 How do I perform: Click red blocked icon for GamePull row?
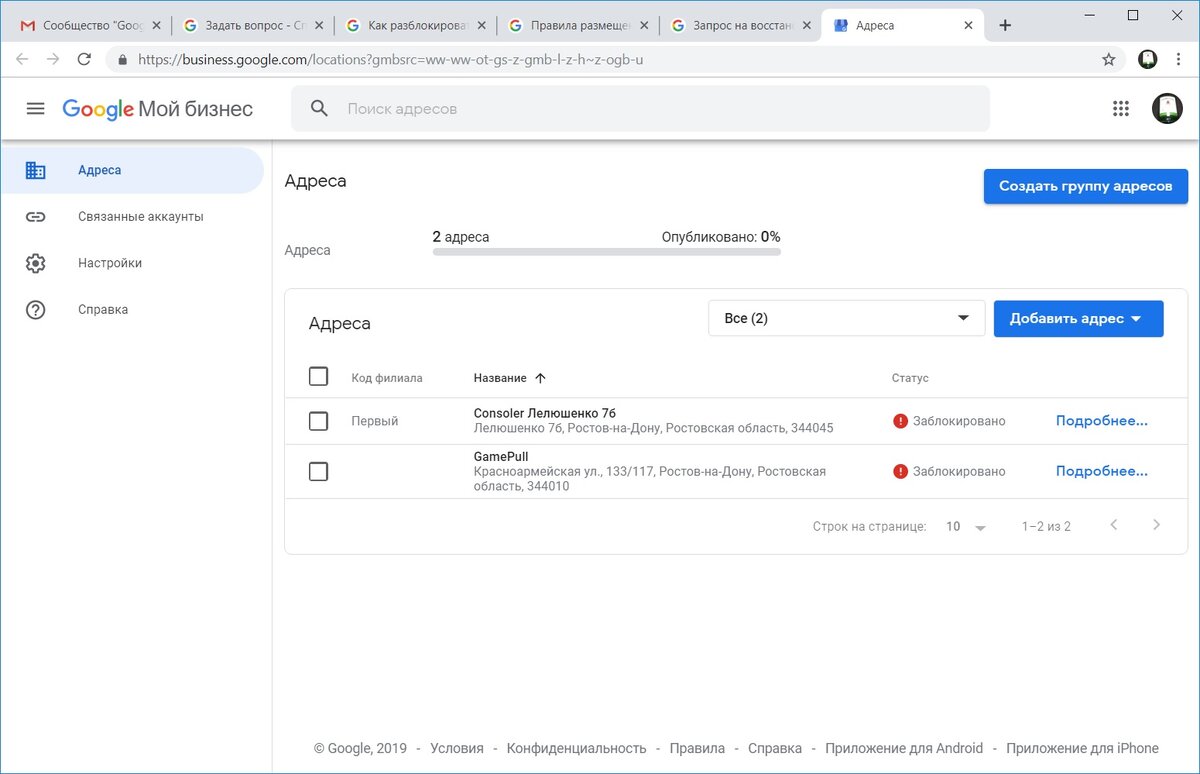[x=900, y=471]
